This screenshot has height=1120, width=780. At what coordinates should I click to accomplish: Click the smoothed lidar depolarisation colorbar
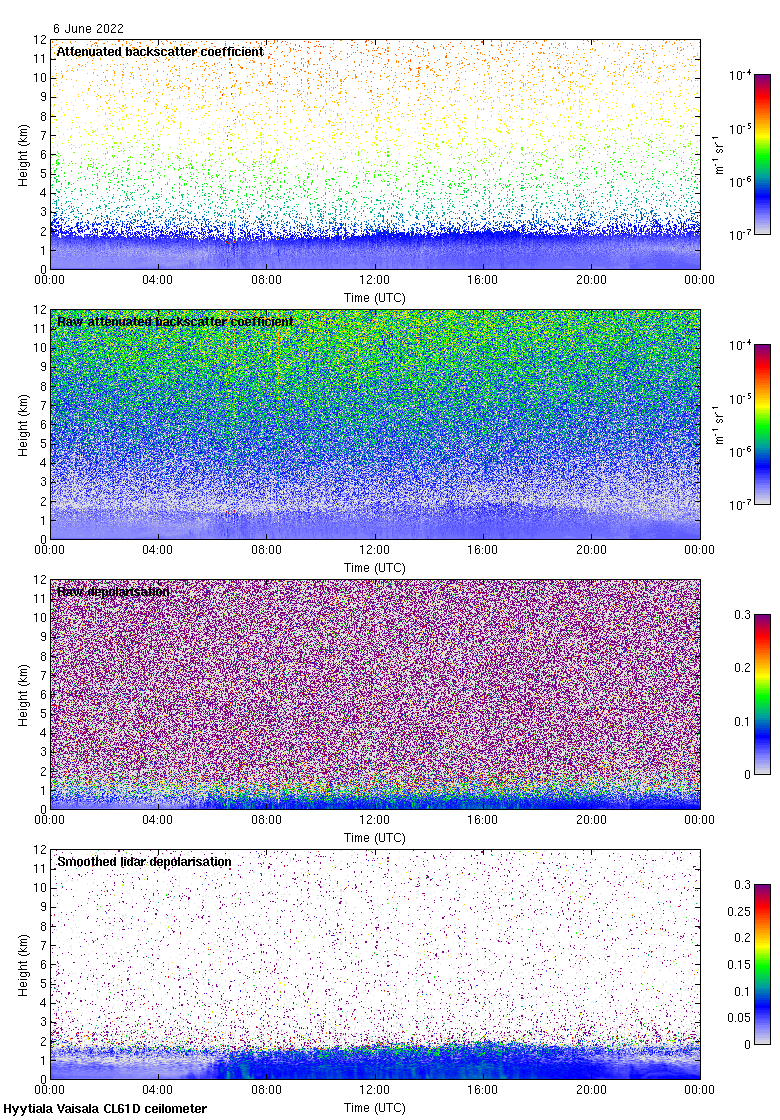(x=762, y=964)
